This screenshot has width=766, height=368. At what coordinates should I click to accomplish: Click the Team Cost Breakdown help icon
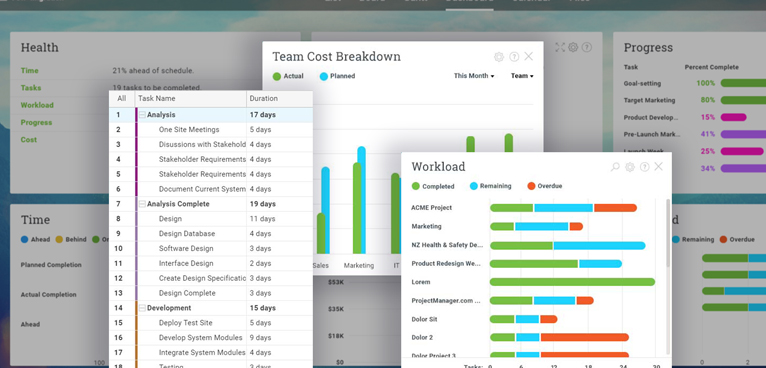point(514,57)
